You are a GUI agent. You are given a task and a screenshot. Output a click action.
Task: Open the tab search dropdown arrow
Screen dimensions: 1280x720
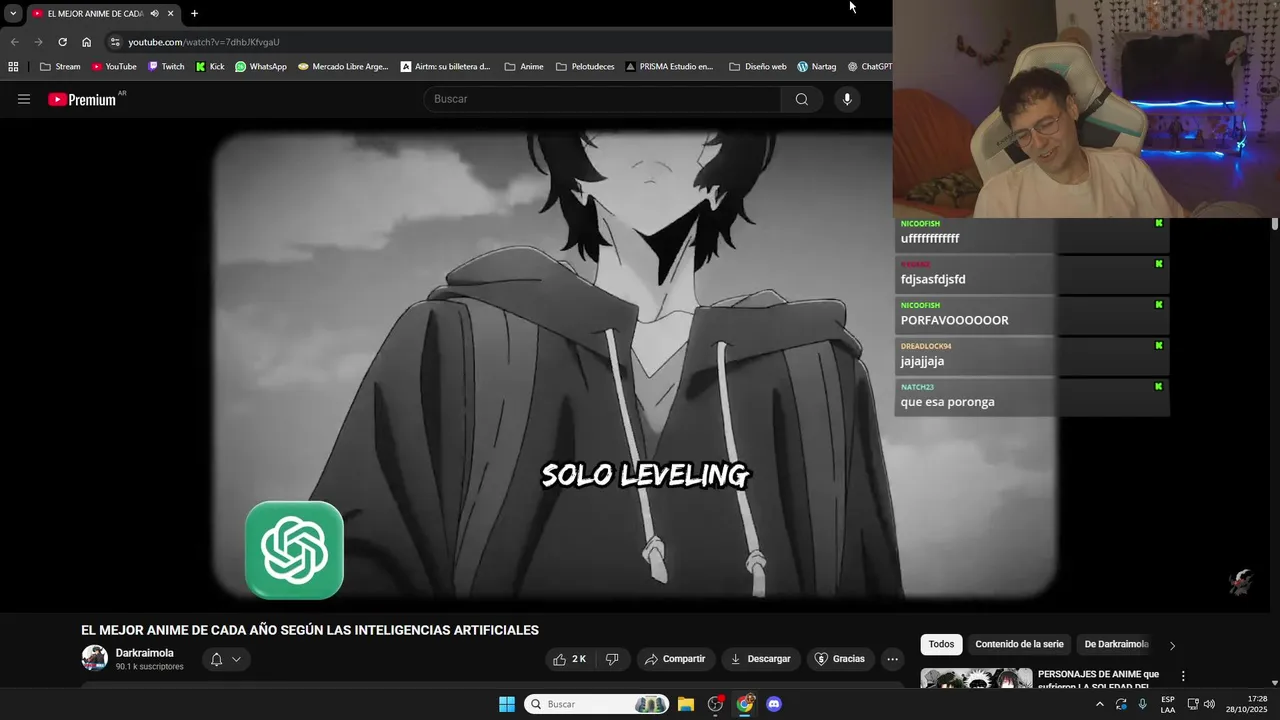click(x=13, y=14)
